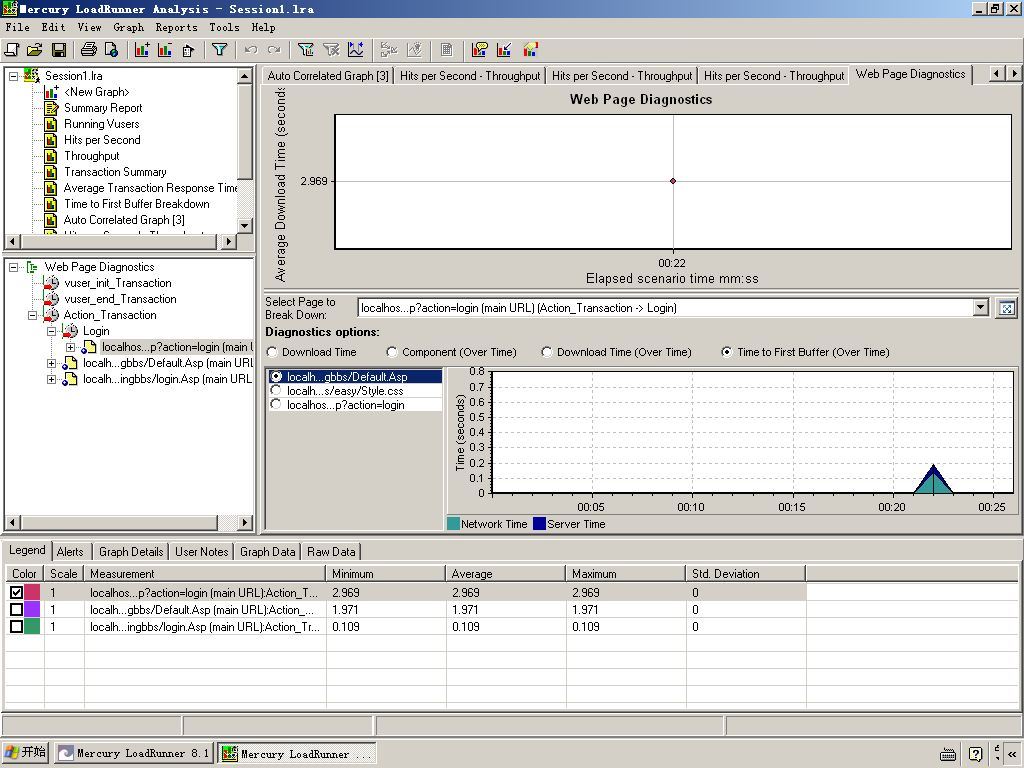Open display options colorful chart icon
This screenshot has width=1024, height=768.
pos(530,50)
